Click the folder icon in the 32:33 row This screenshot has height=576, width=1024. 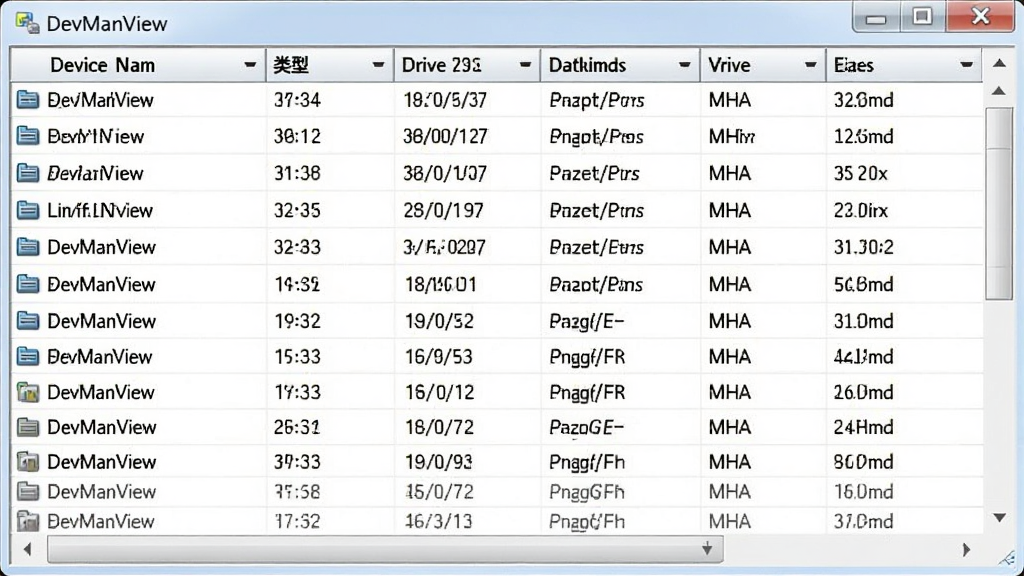[x=27, y=247]
